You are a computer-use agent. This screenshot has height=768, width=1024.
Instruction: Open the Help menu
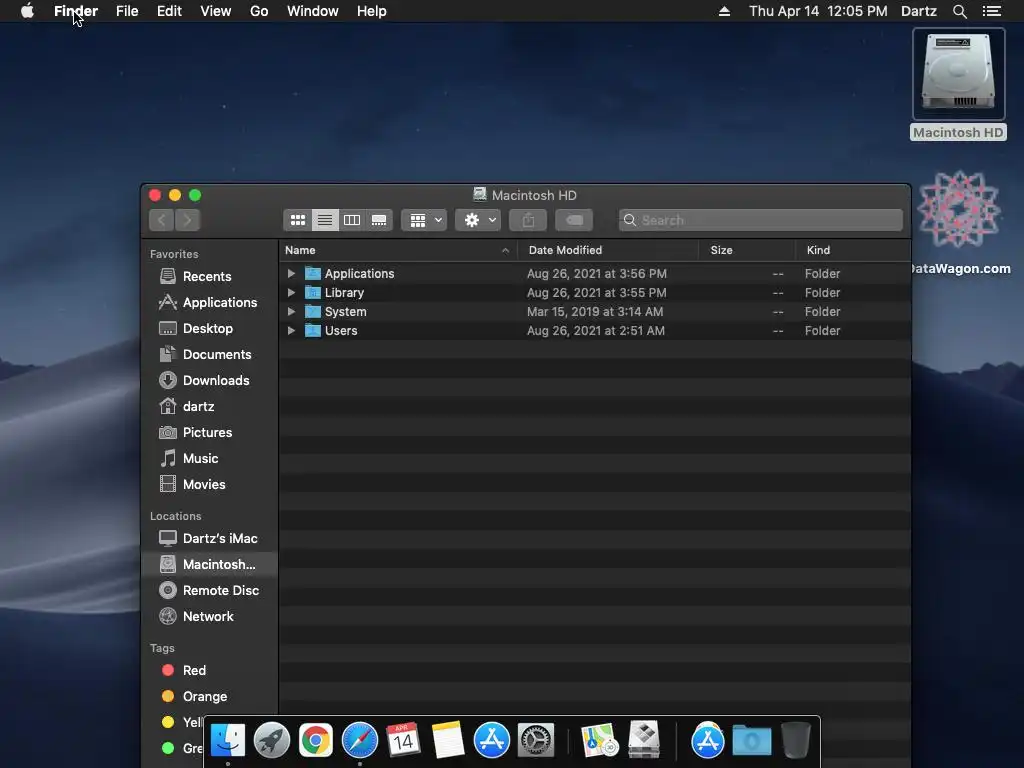click(372, 11)
